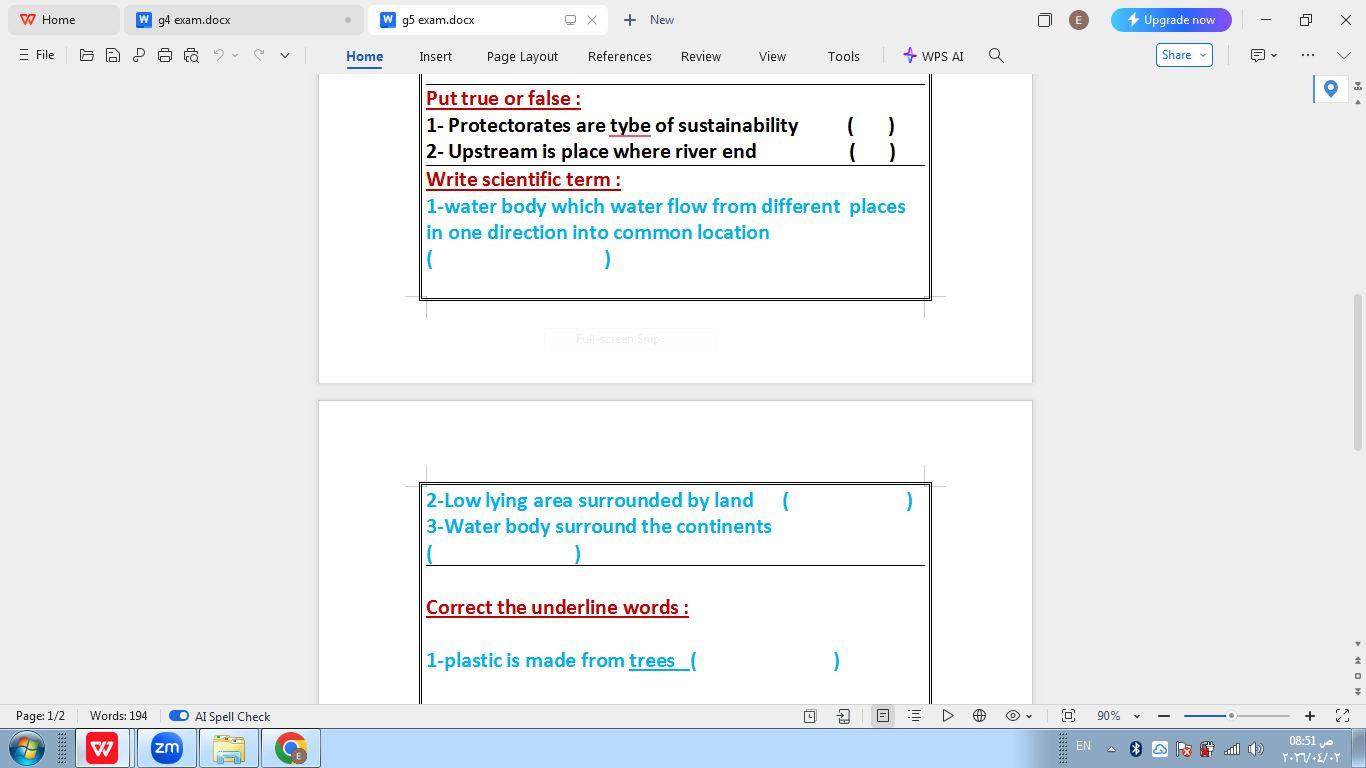Collapse the ribbon with the chevron
The height and width of the screenshot is (768, 1366).
(1344, 55)
